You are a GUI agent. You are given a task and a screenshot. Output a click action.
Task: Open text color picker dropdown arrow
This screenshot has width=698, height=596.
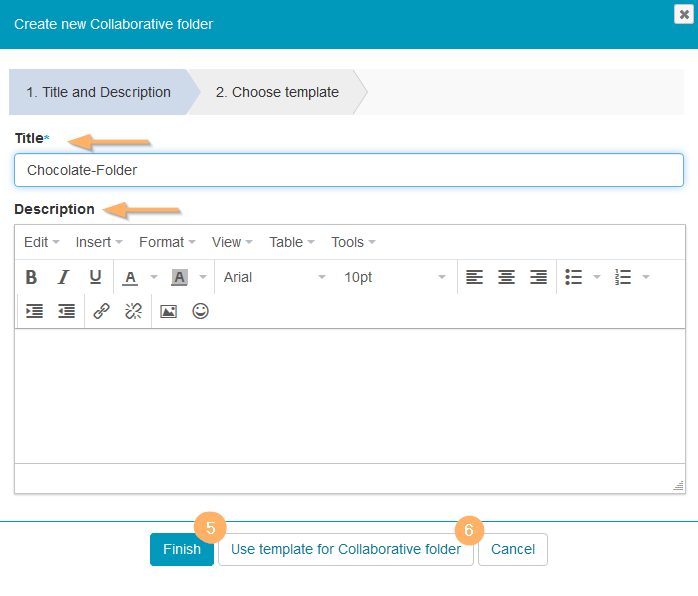click(153, 277)
